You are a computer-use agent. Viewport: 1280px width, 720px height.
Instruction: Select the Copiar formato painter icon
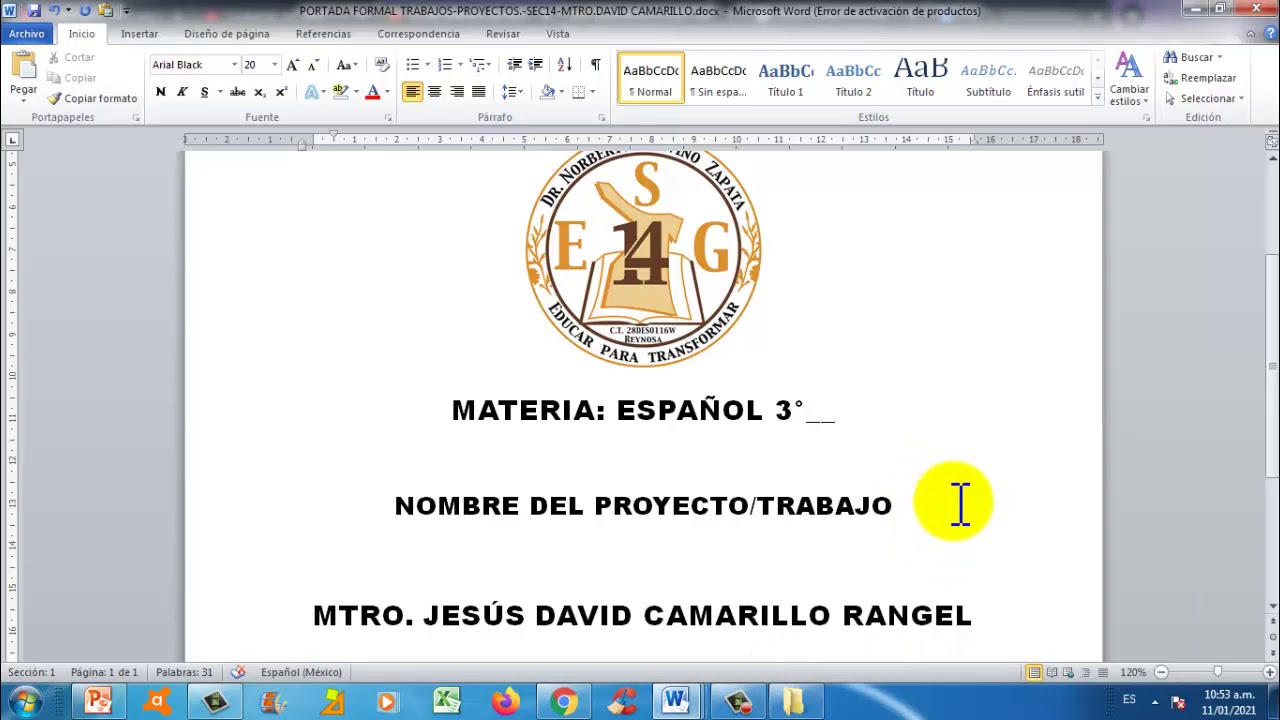[x=53, y=98]
